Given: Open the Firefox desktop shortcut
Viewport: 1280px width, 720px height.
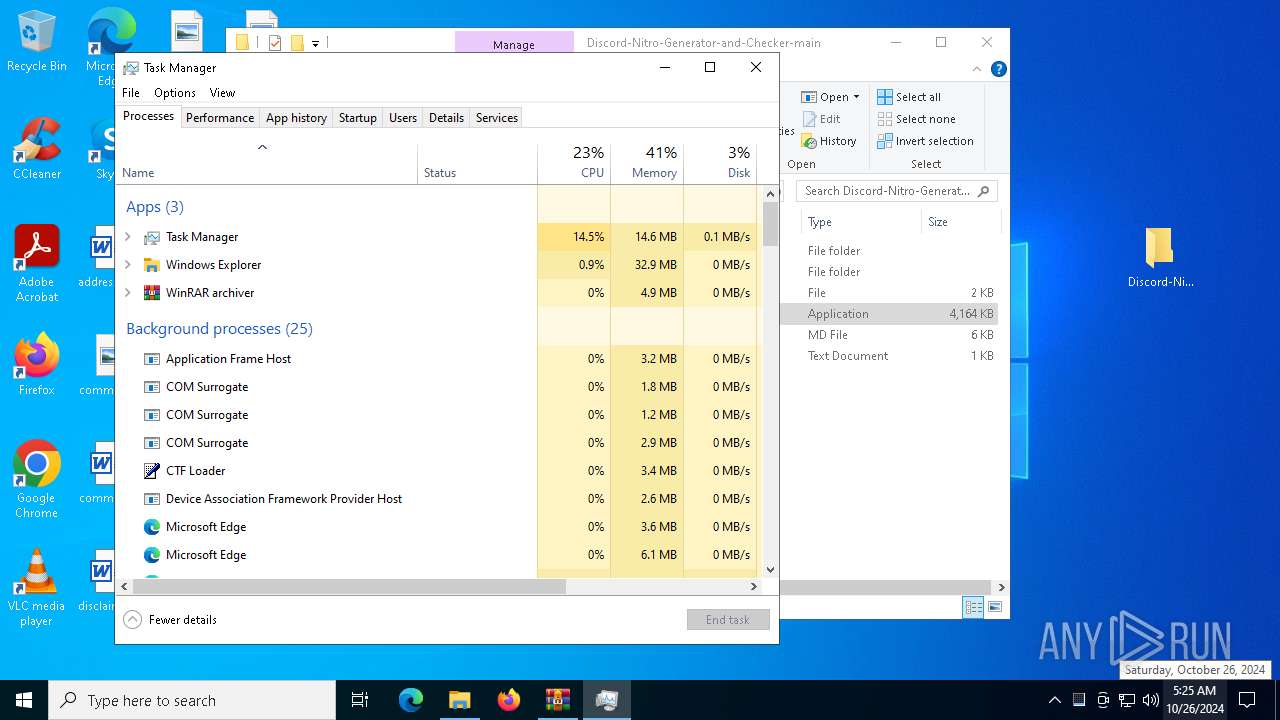Looking at the screenshot, I should [37, 365].
